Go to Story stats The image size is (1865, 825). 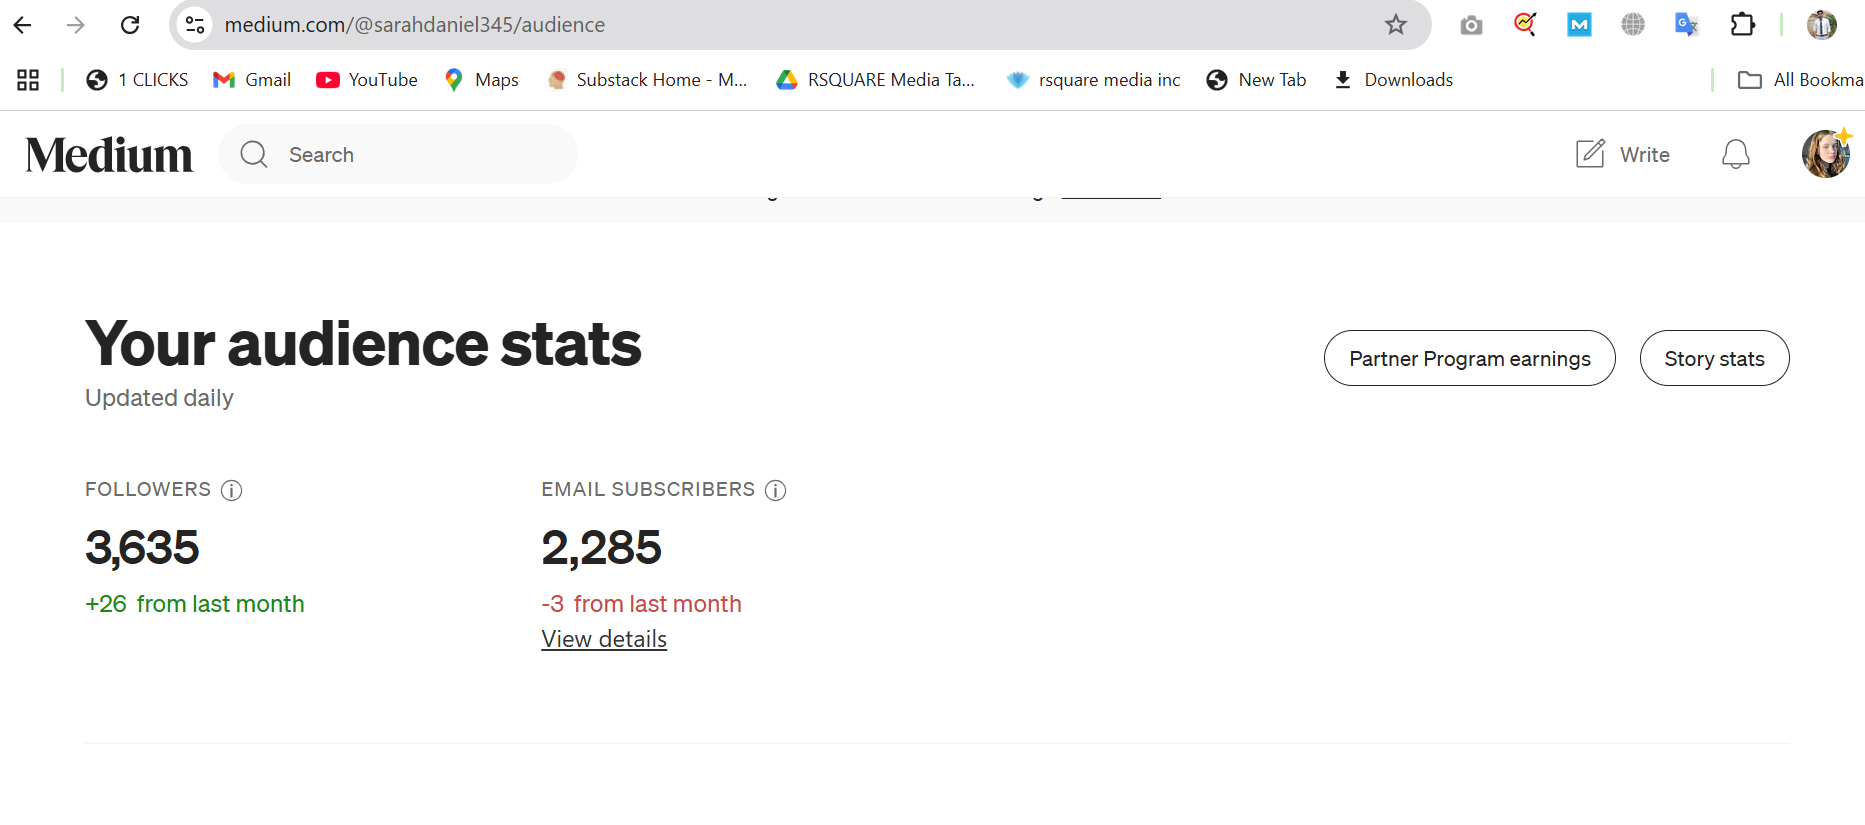click(x=1714, y=358)
